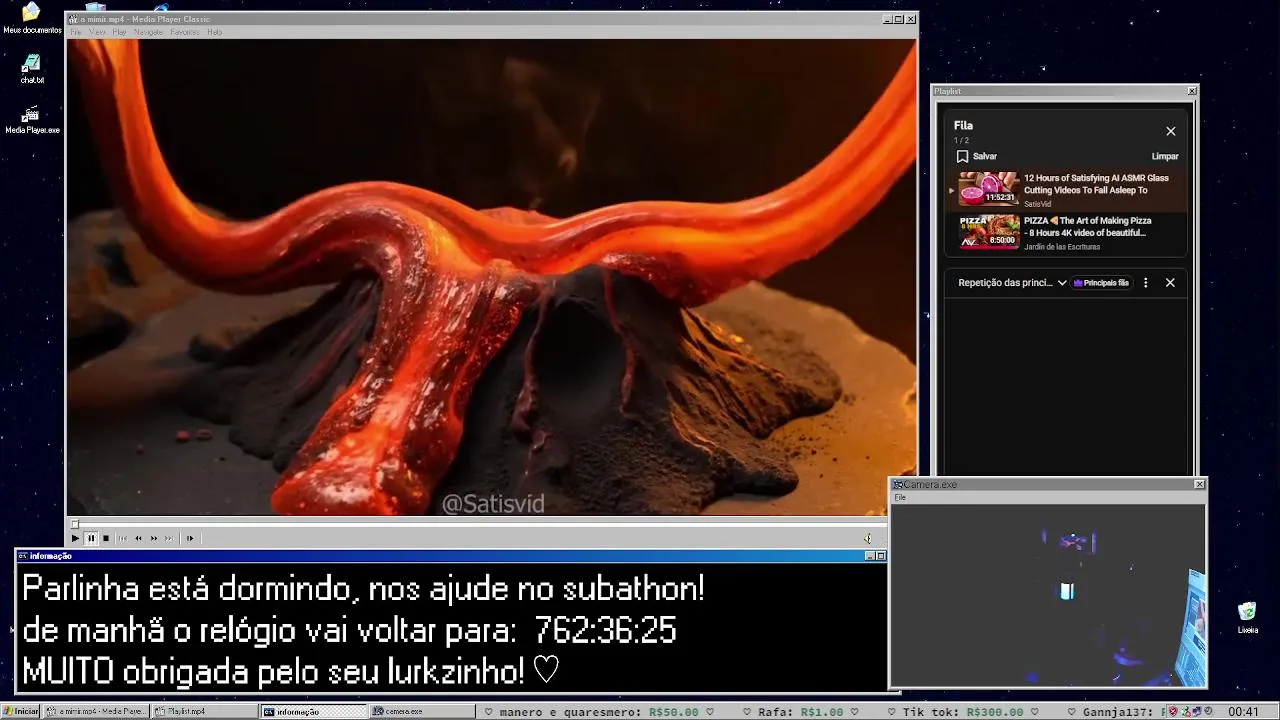Open the chat.txt desktop file
The height and width of the screenshot is (720, 1280).
(32, 69)
